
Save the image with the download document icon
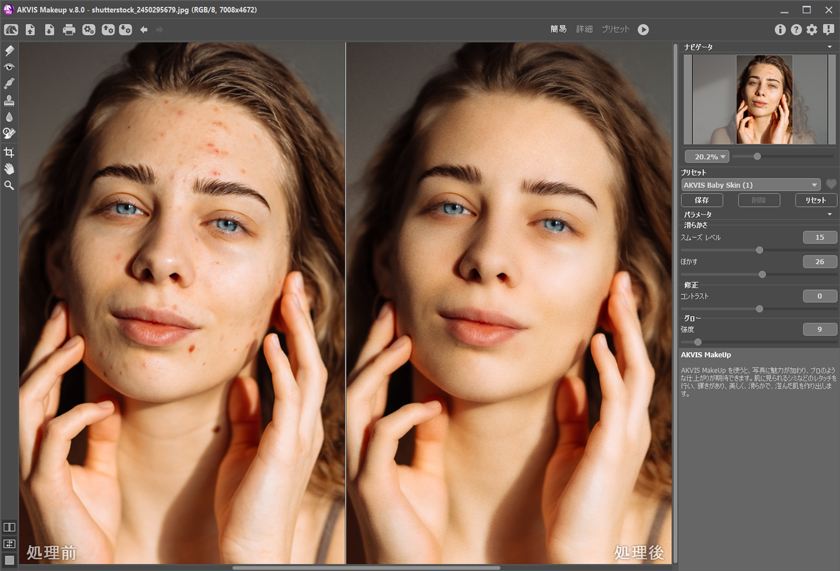pyautogui.click(x=49, y=29)
